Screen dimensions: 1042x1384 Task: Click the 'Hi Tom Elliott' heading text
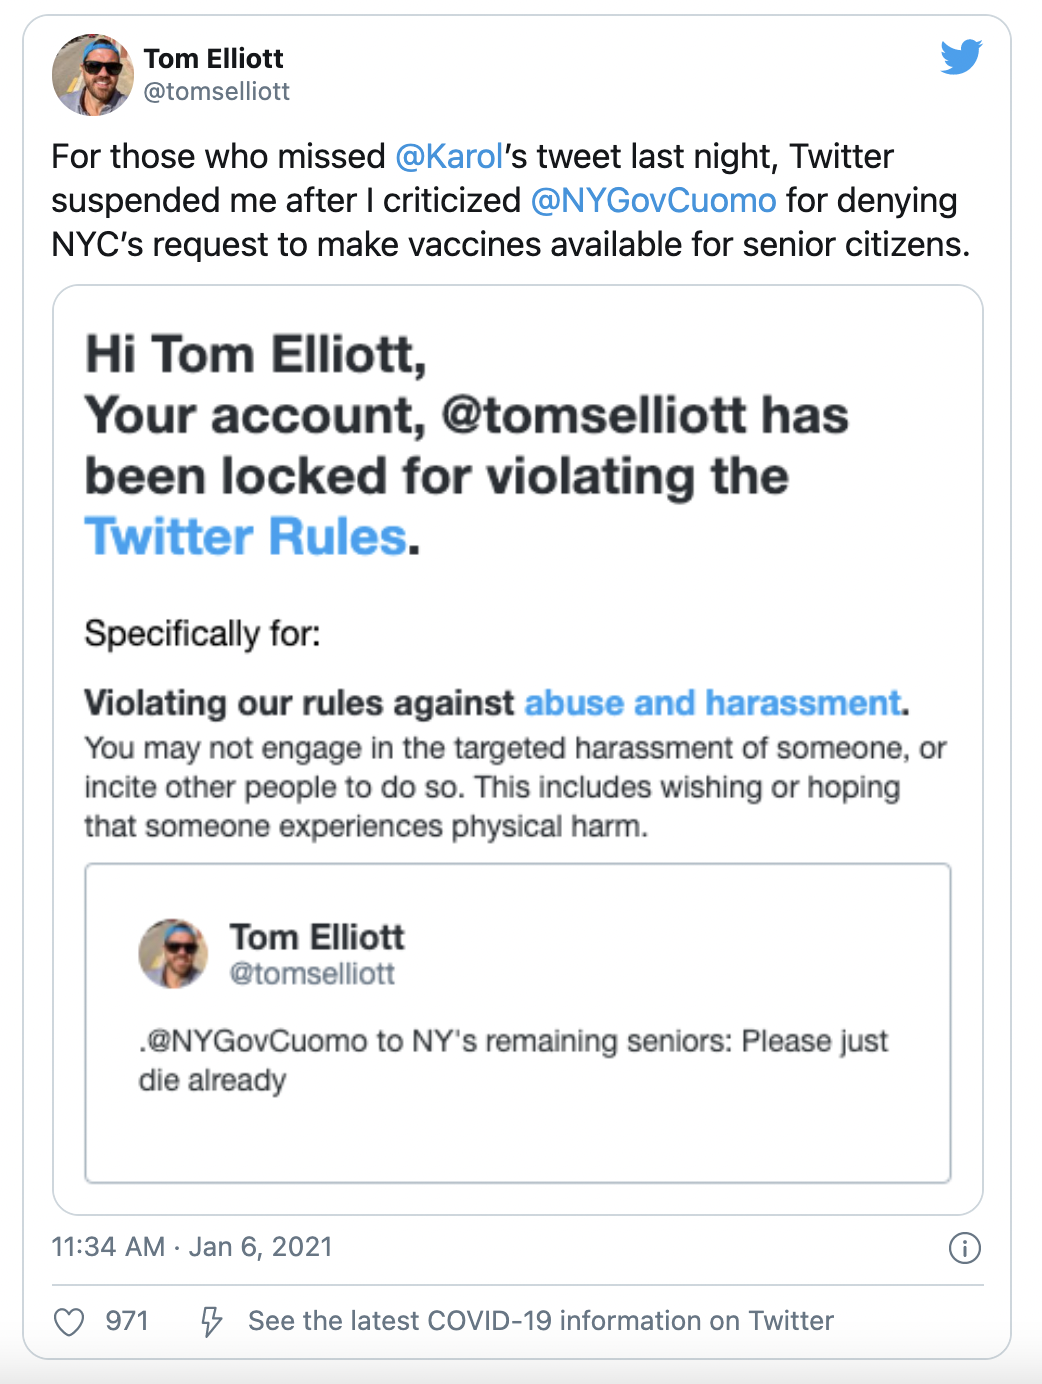point(256,355)
